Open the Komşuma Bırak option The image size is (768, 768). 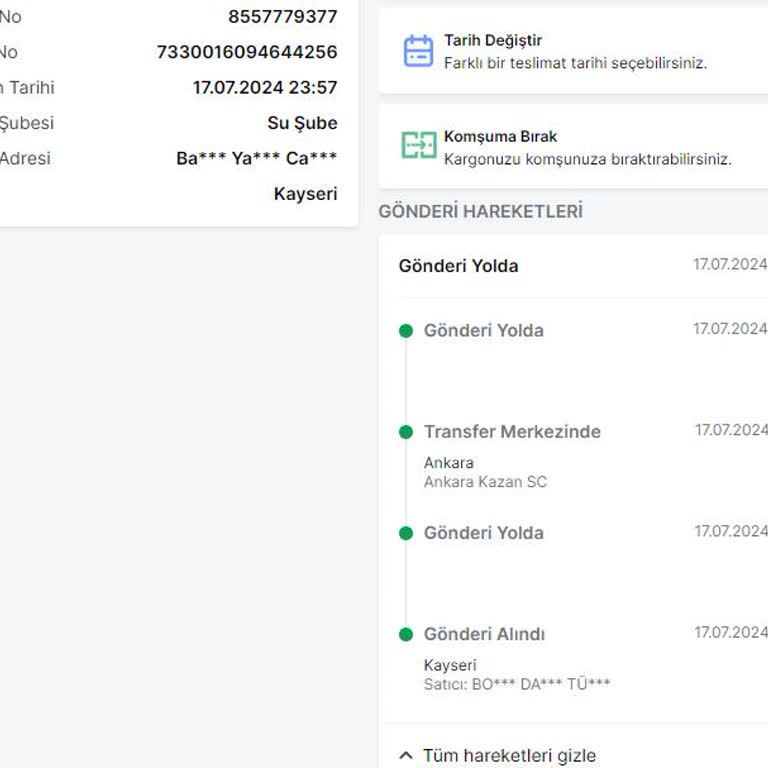573,146
